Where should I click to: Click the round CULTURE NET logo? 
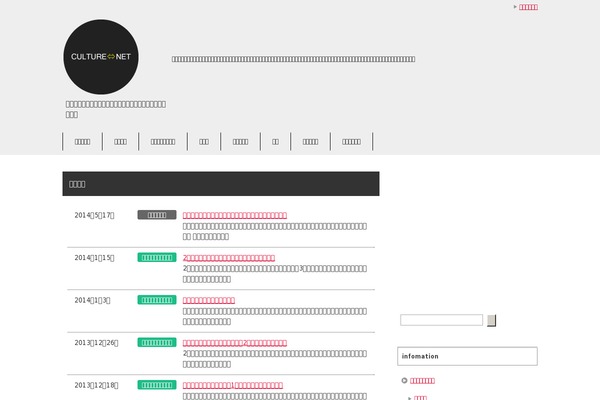tap(101, 57)
